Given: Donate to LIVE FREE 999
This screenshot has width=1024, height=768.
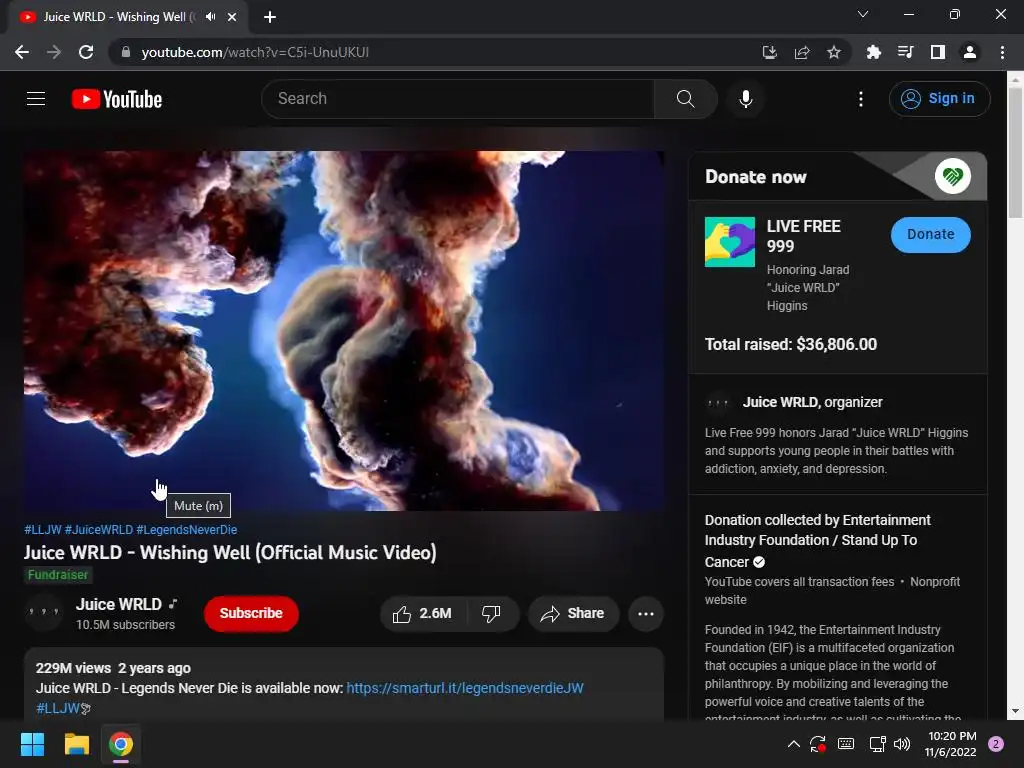Looking at the screenshot, I should [x=930, y=234].
